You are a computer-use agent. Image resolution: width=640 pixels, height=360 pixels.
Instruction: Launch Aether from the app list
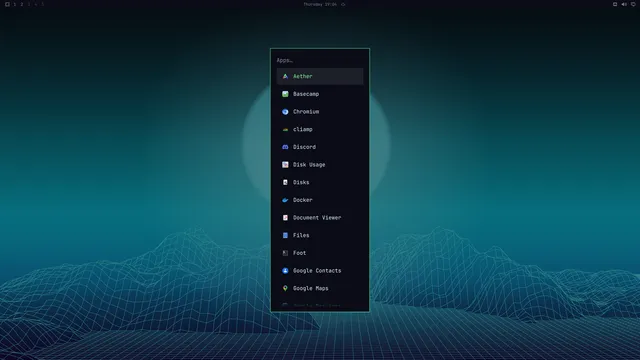pos(320,76)
